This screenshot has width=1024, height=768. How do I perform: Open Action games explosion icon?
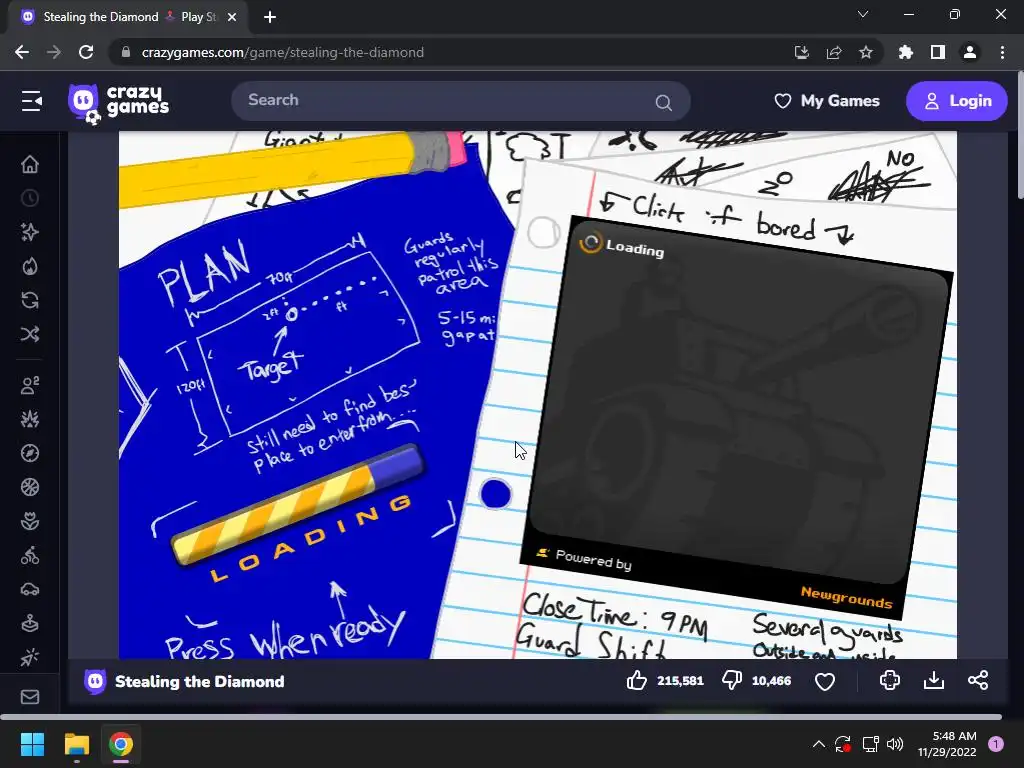point(30,419)
